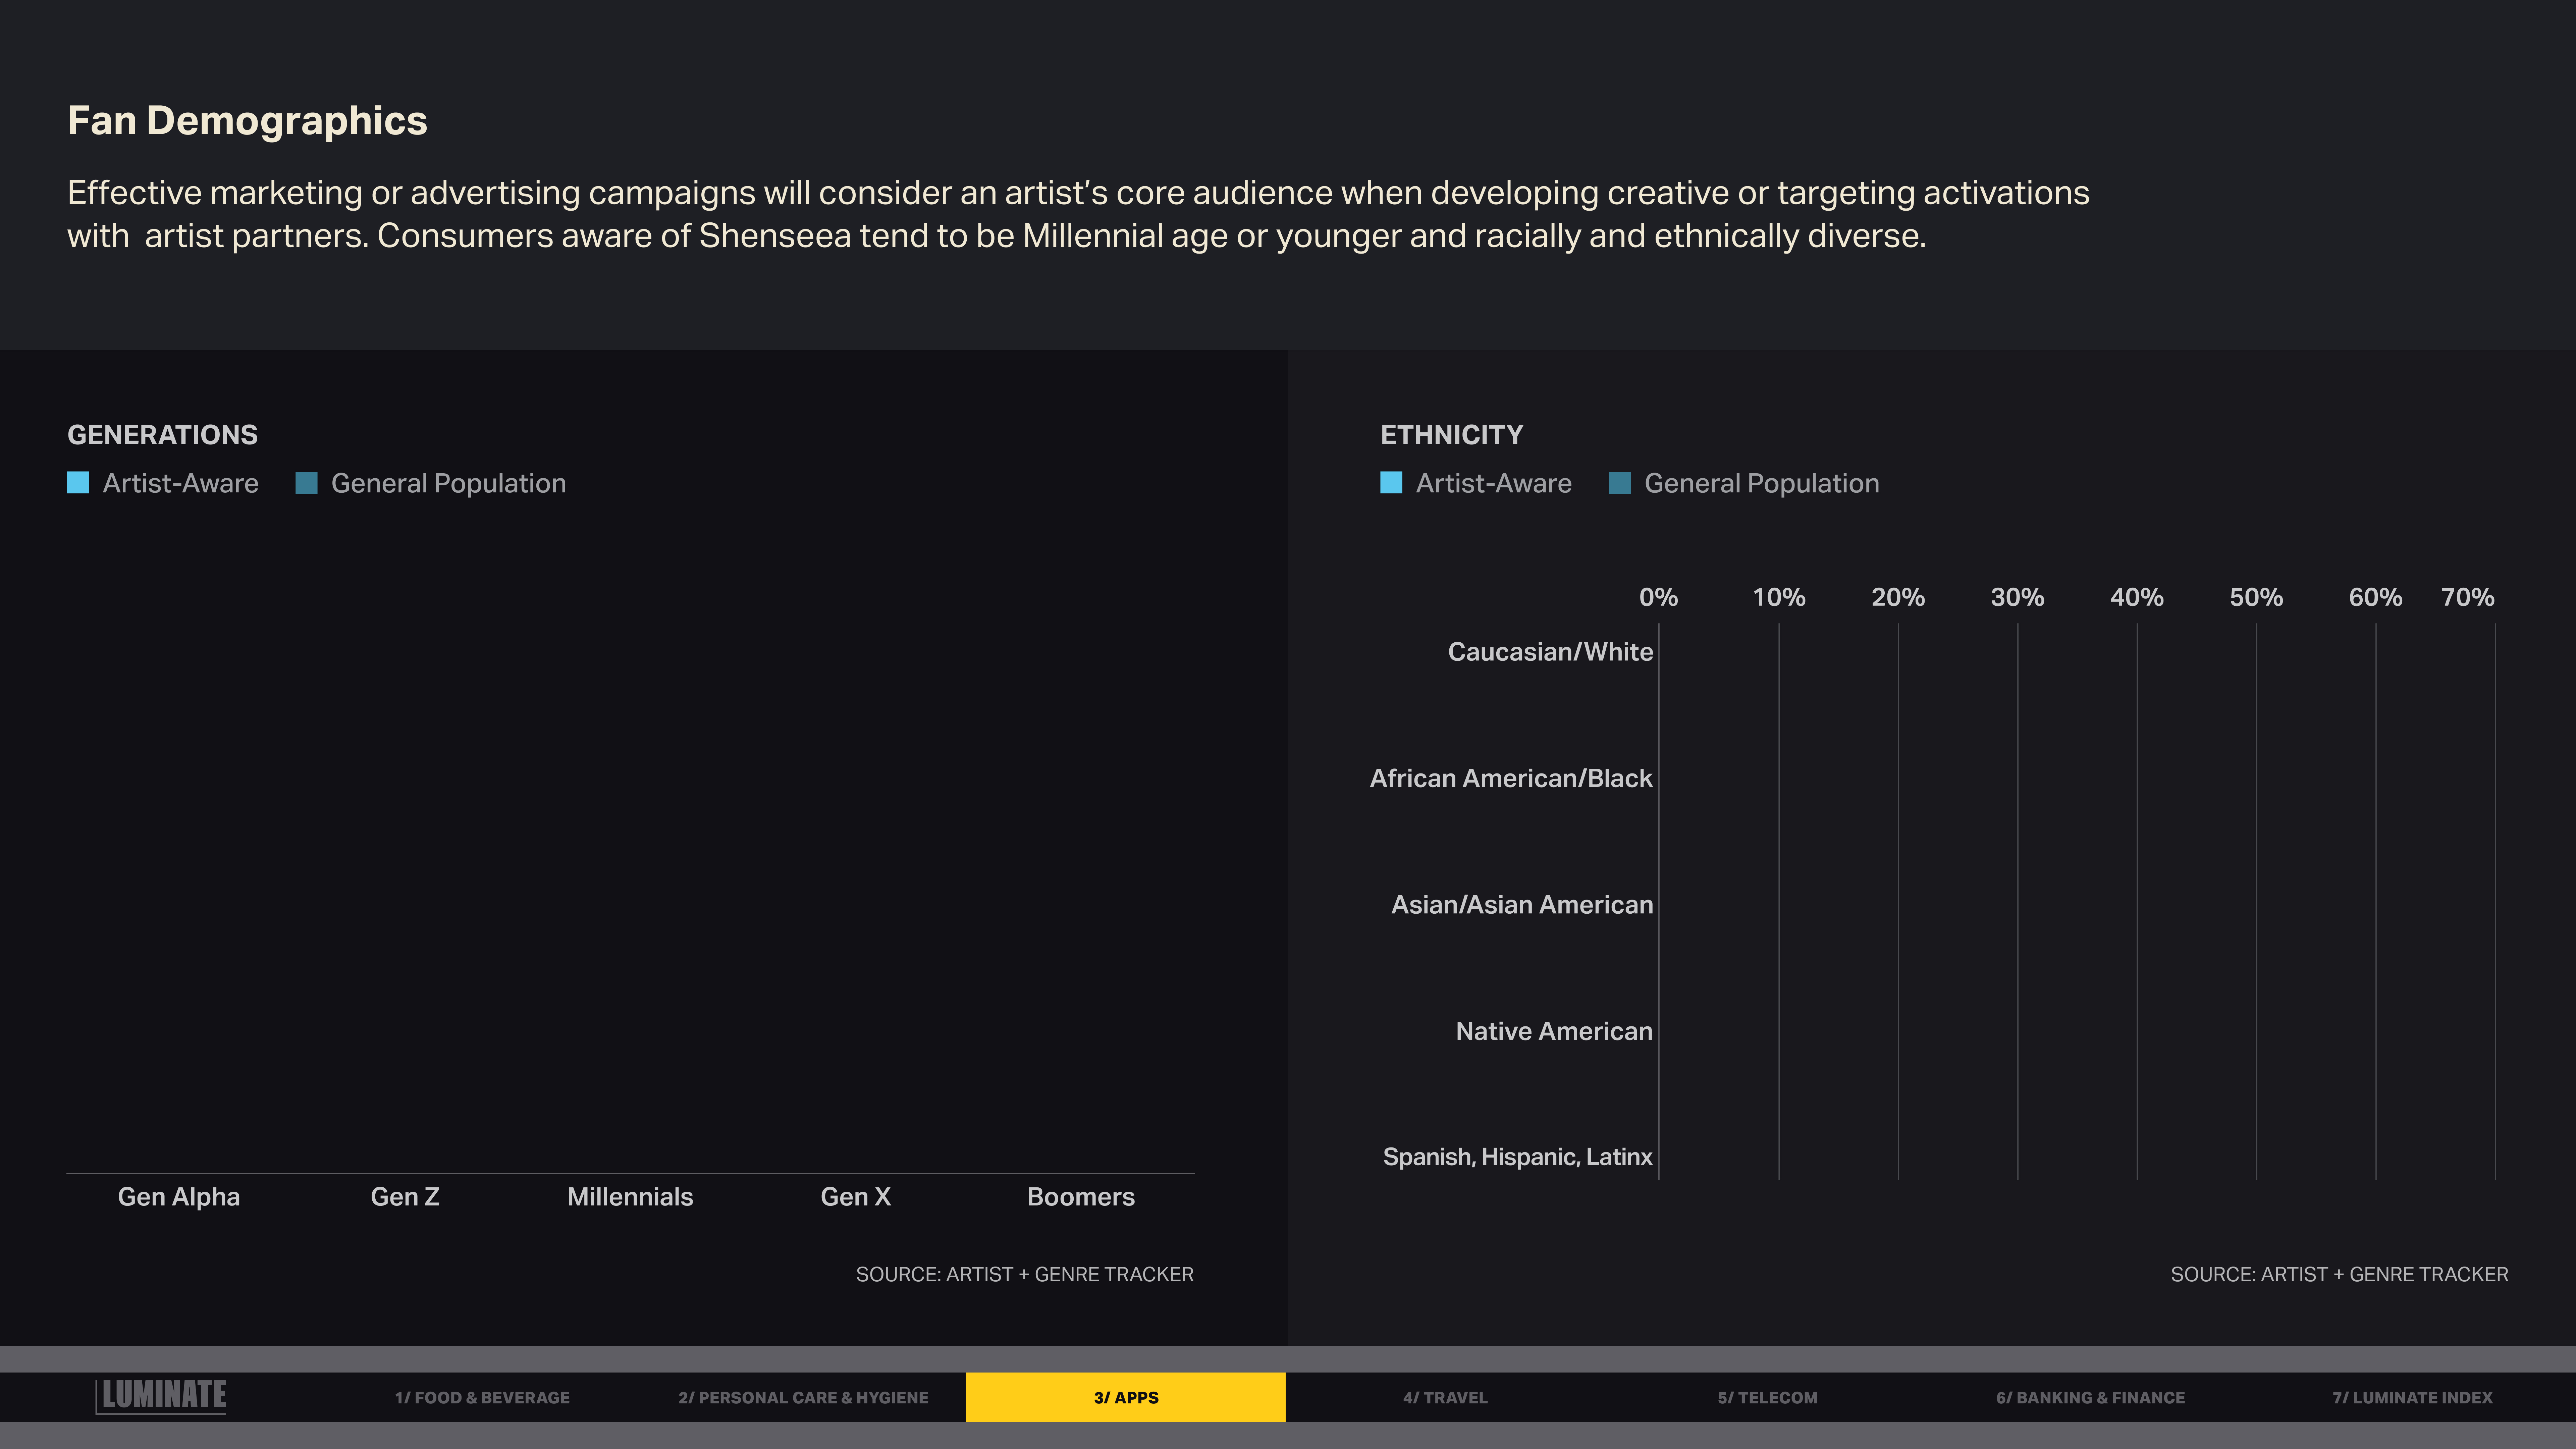Switch to the Travel section
This screenshot has height=1449, width=2576.
click(x=1445, y=1397)
